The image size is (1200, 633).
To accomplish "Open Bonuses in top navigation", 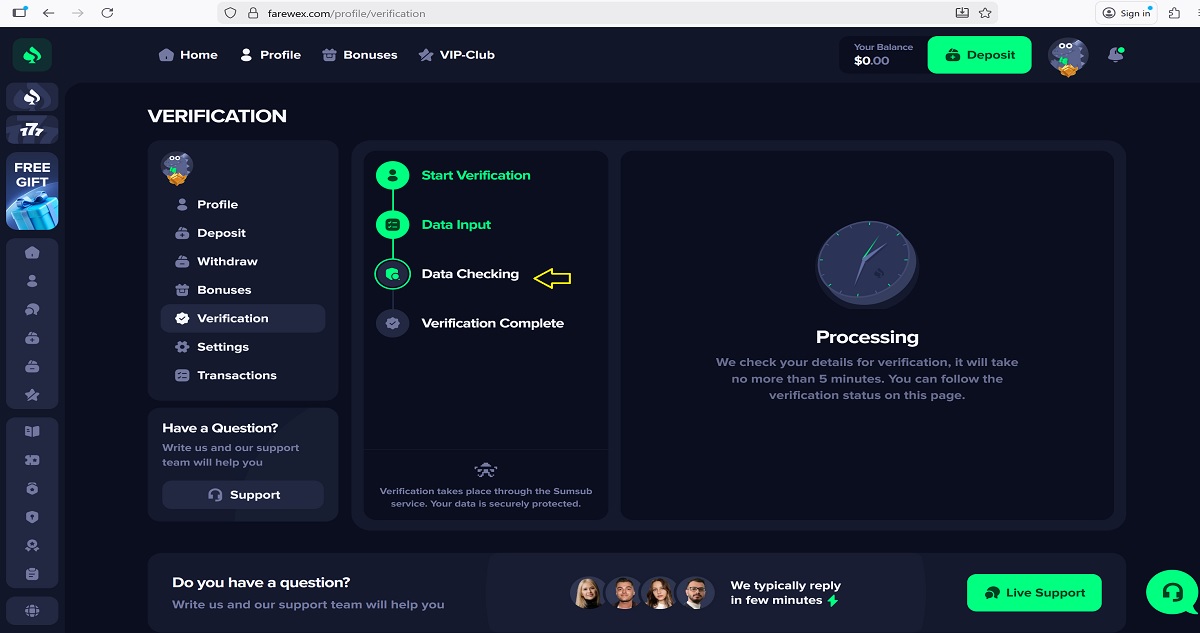I will (359, 55).
